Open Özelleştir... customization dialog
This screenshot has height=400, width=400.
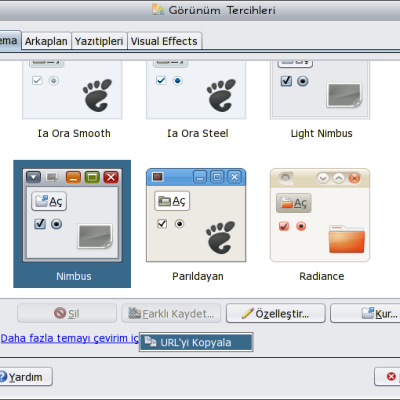click(x=276, y=313)
